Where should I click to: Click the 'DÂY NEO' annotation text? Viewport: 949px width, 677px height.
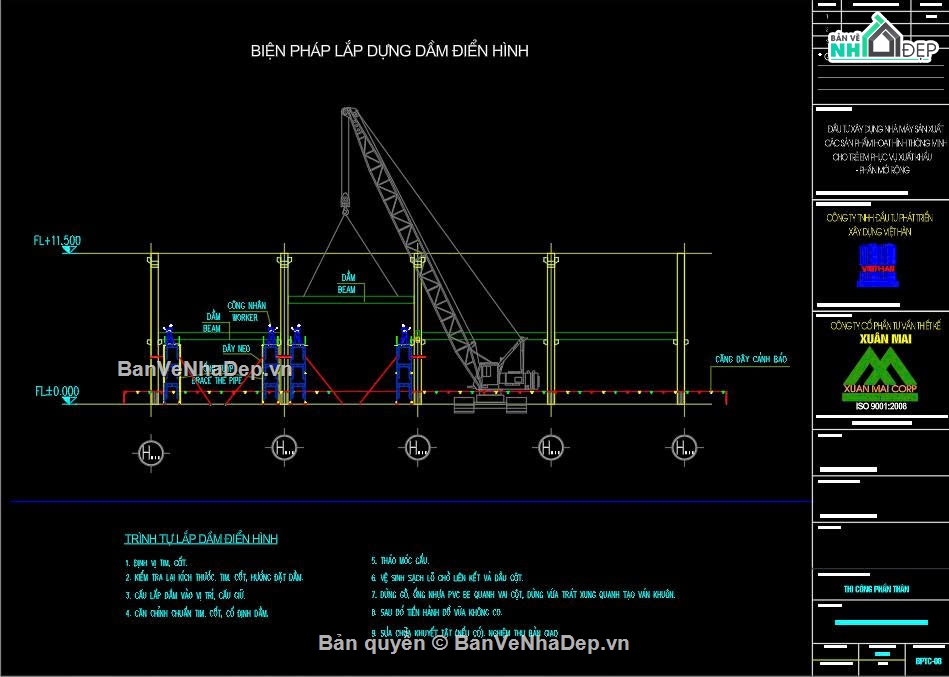tap(237, 349)
